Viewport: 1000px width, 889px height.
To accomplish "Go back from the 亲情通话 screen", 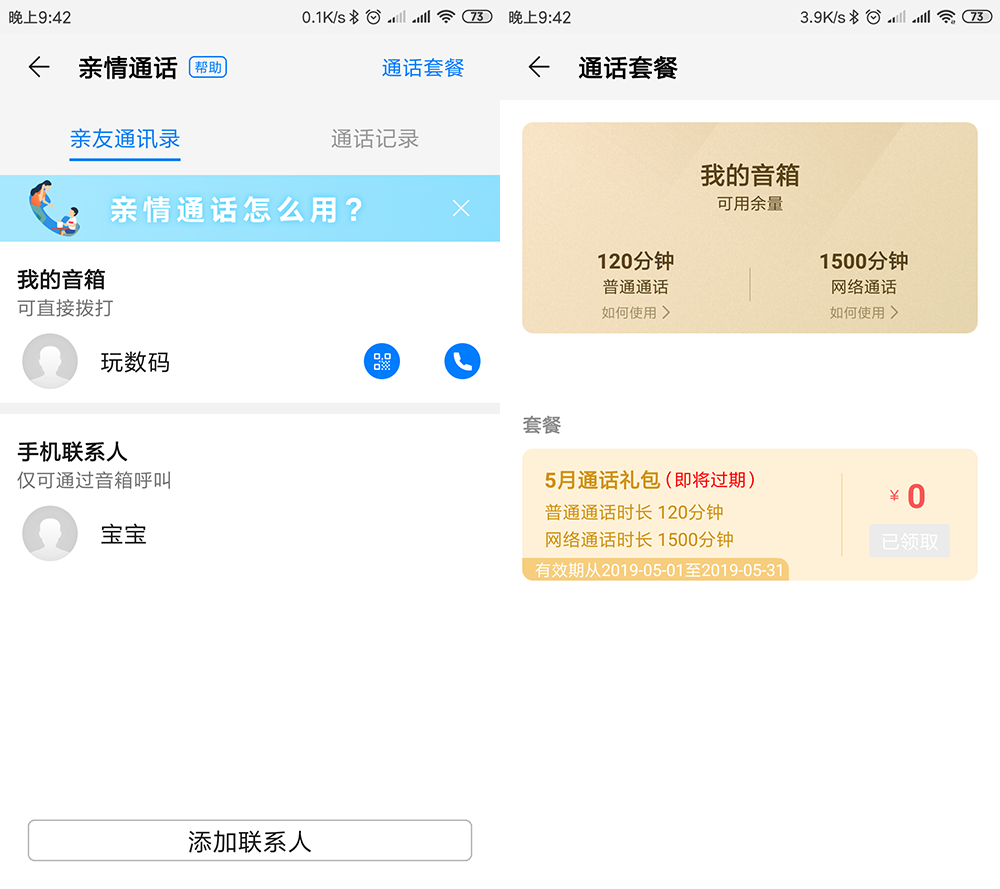I will (x=39, y=67).
